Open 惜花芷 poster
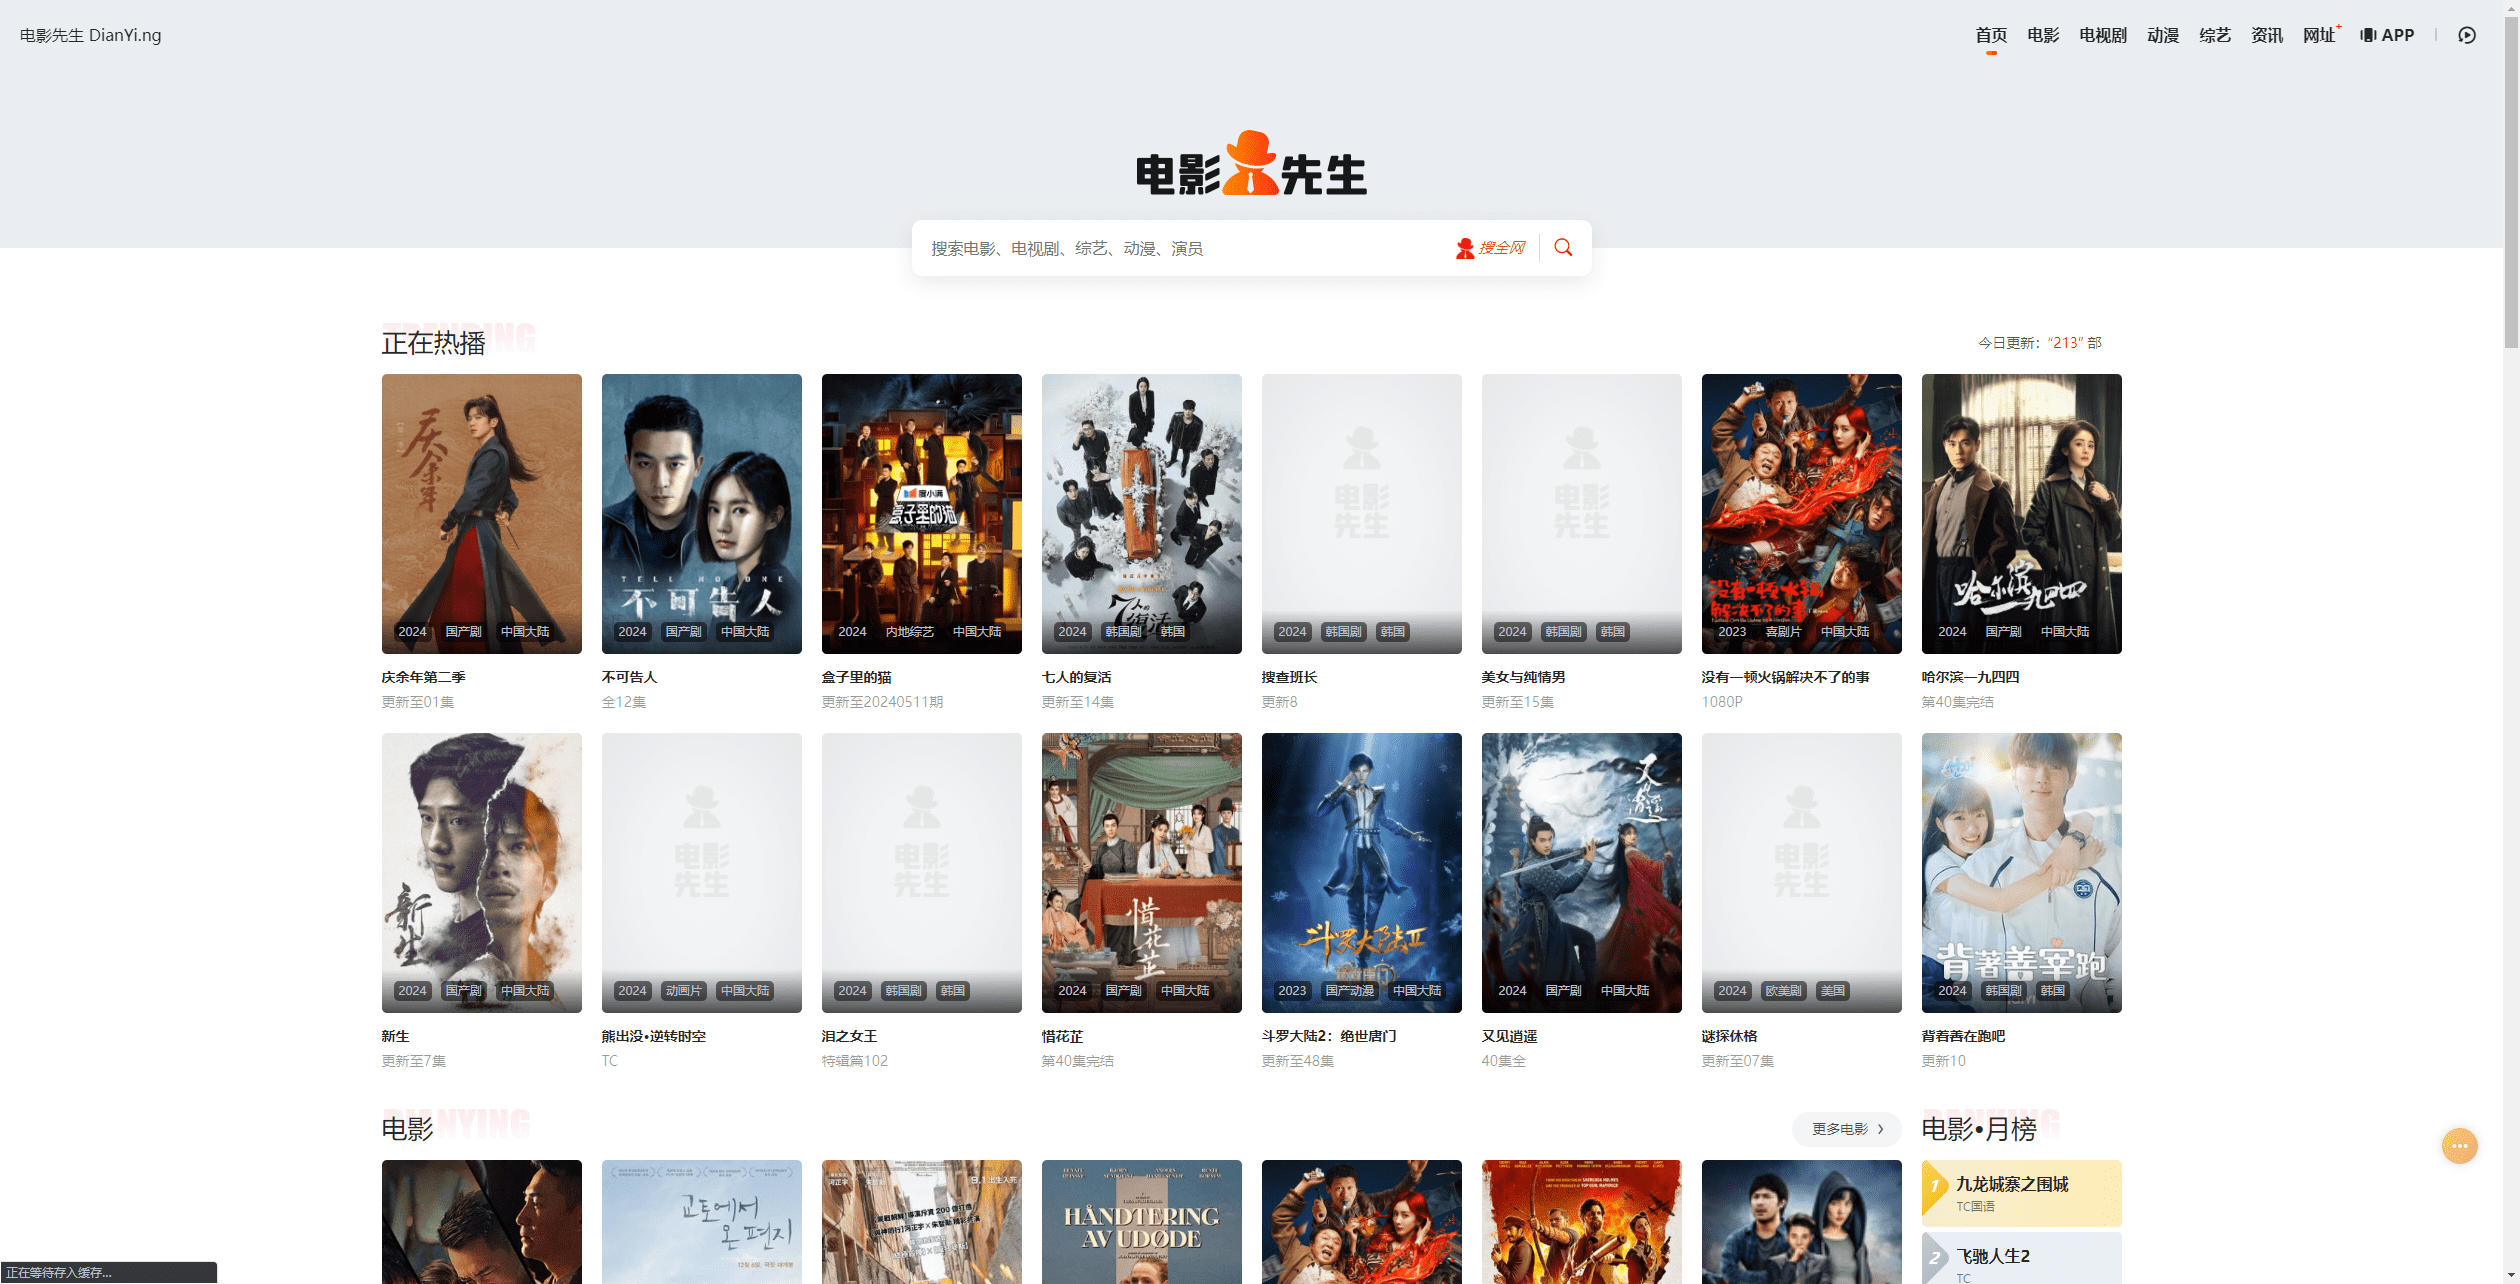 1141,873
